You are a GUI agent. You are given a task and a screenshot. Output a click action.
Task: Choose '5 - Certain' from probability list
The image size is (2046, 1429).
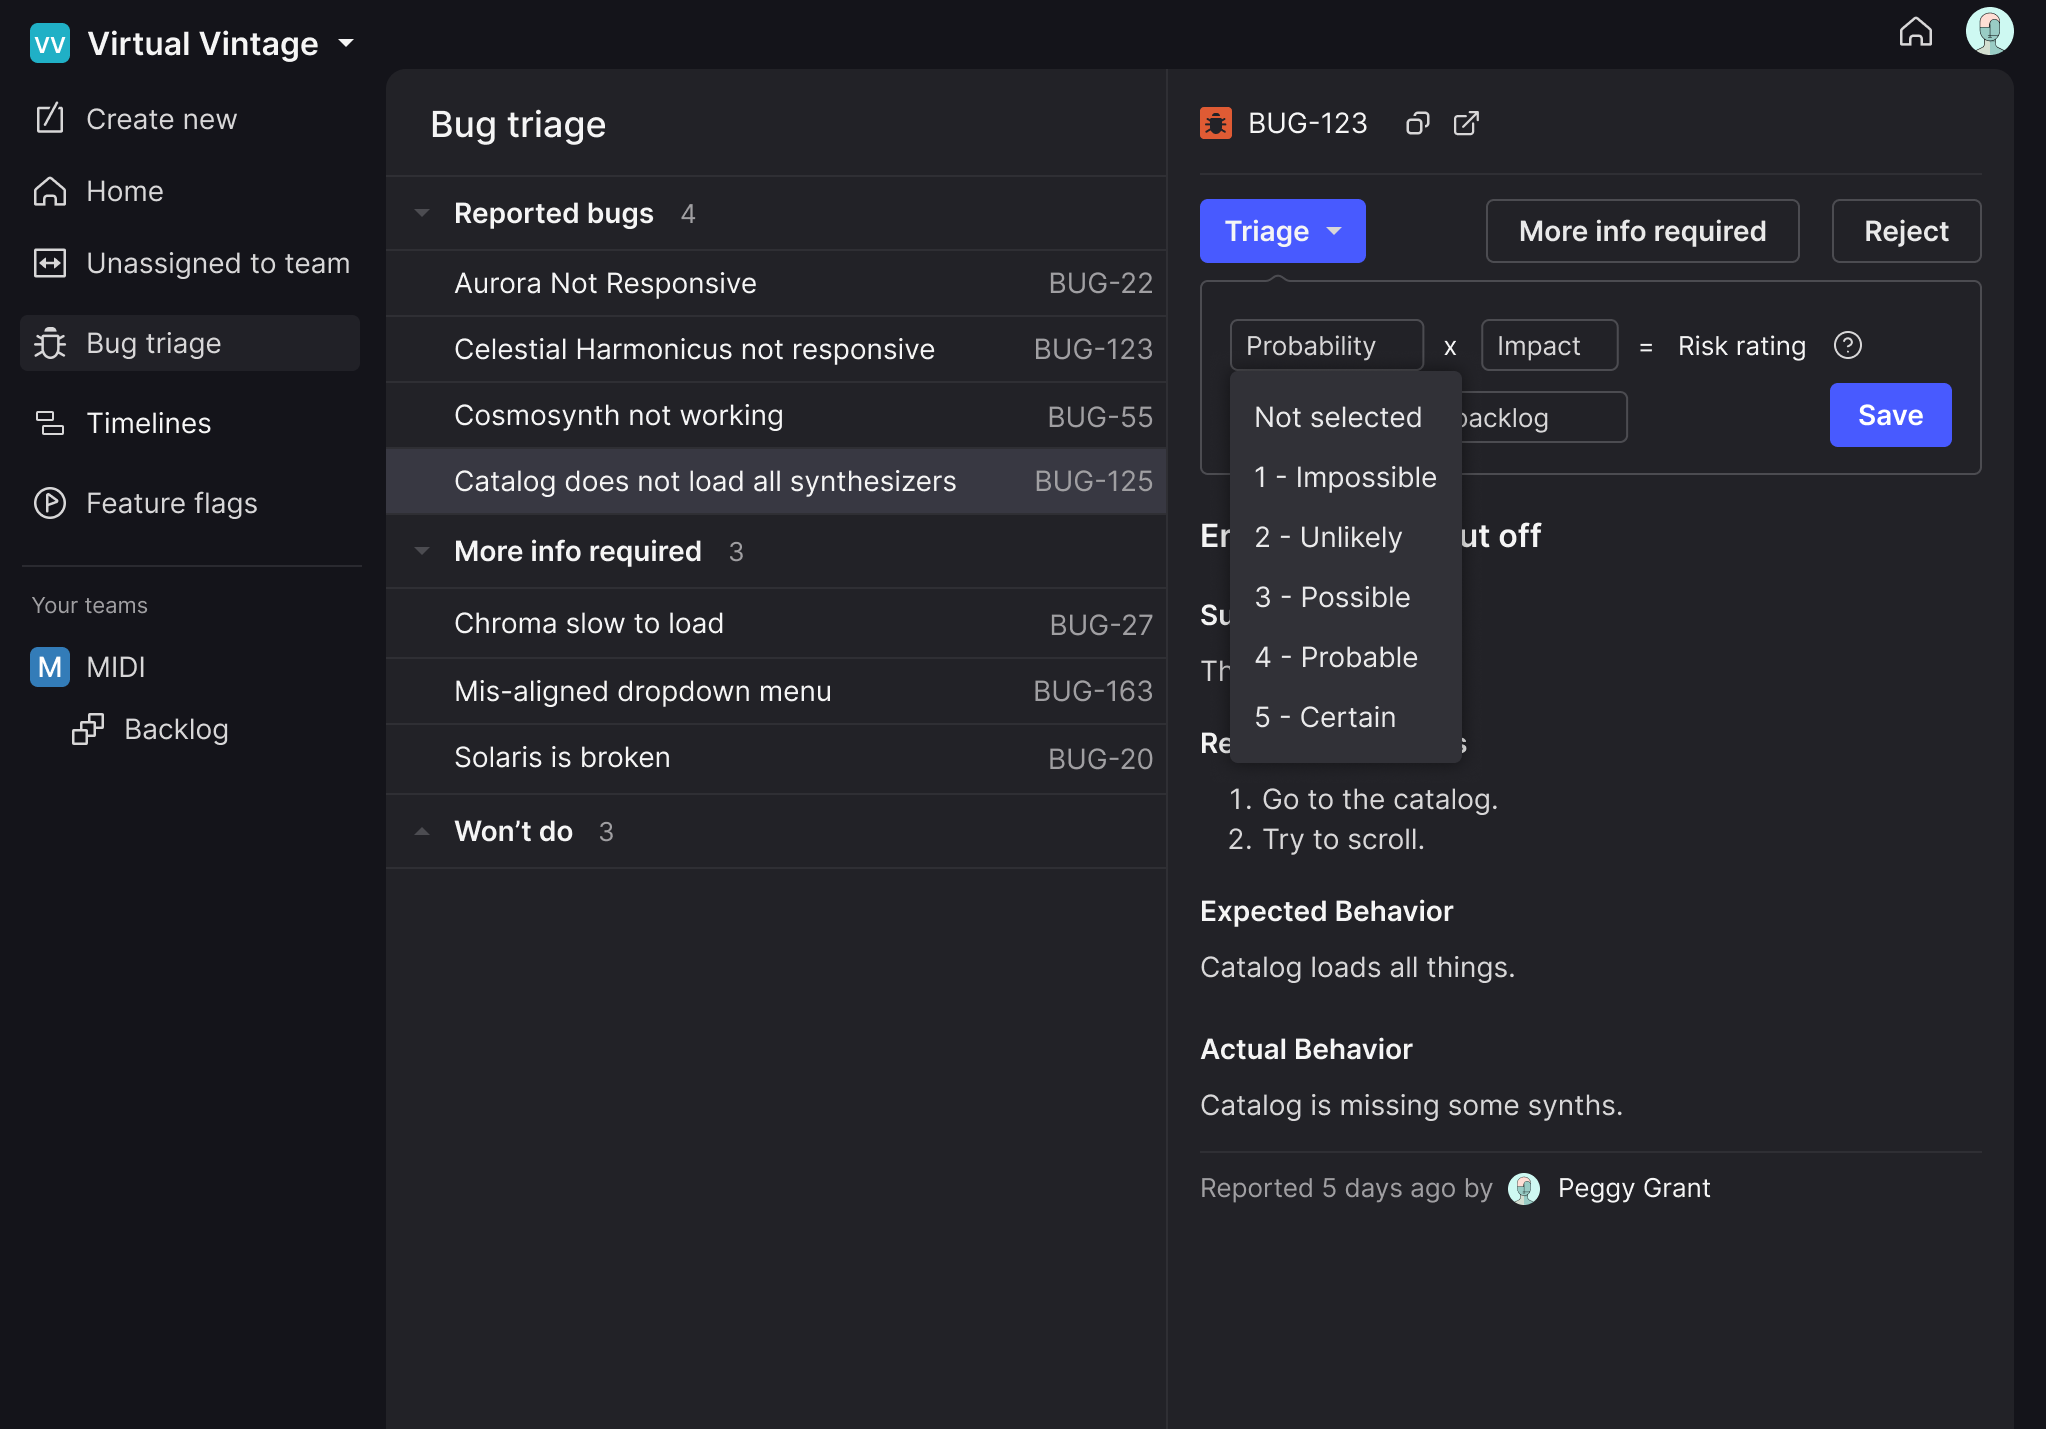[x=1325, y=718]
